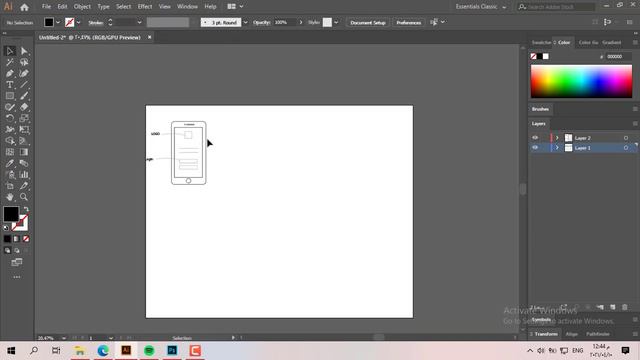Switch to the Swatches panel tab
This screenshot has height=360, width=640.
(541, 42)
